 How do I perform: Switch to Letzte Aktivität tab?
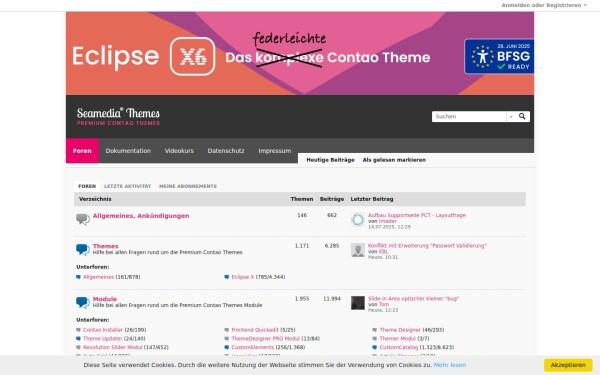127,186
